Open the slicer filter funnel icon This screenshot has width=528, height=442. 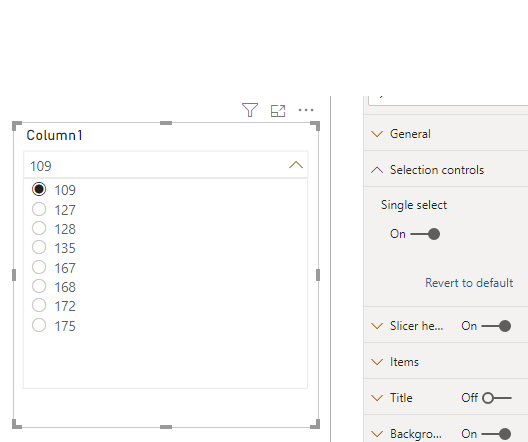pos(250,110)
